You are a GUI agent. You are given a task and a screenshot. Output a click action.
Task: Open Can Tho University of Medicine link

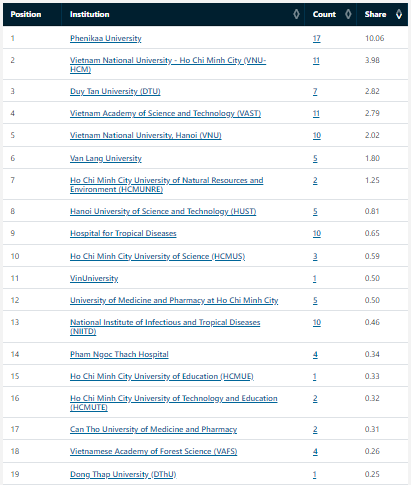153,429
